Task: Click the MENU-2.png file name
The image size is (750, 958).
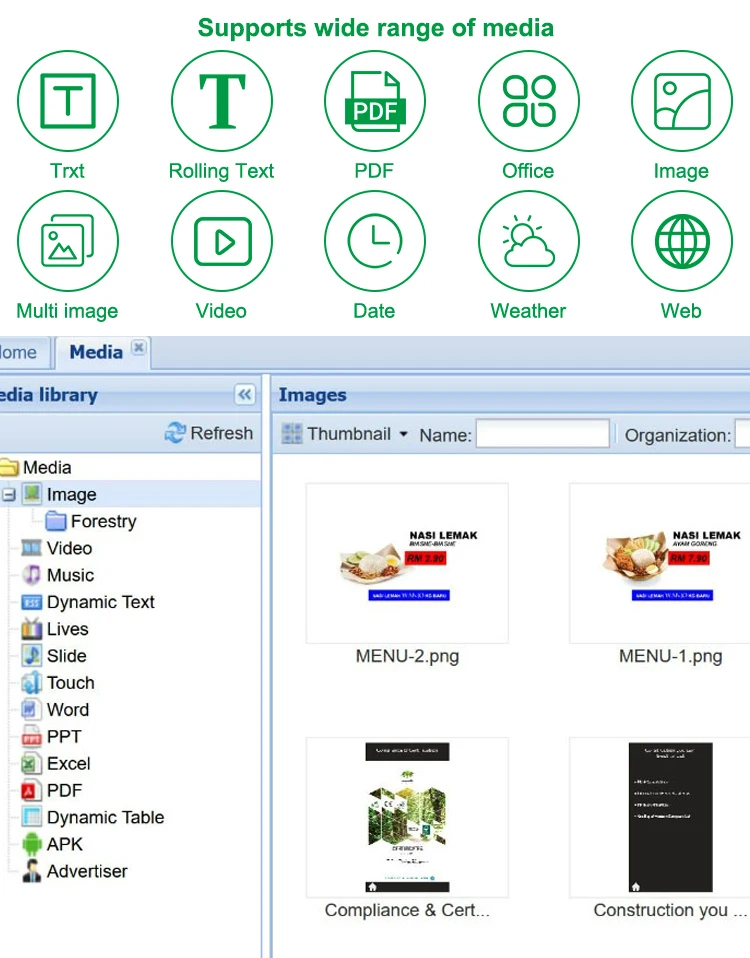Action: pyautogui.click(x=407, y=656)
